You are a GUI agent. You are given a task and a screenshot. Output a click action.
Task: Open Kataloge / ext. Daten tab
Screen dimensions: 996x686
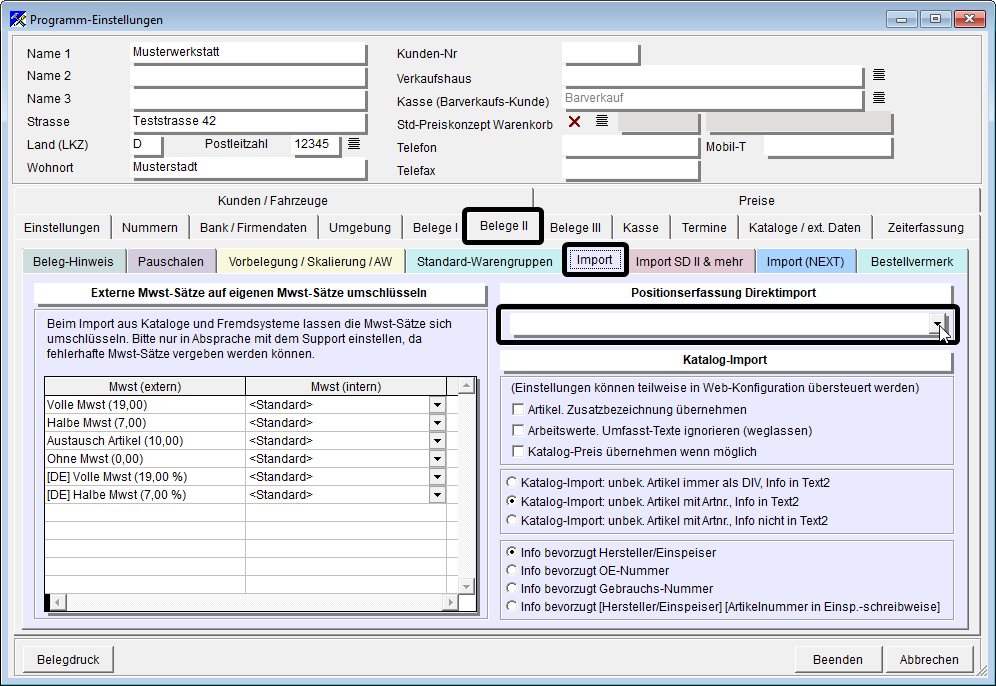[804, 227]
